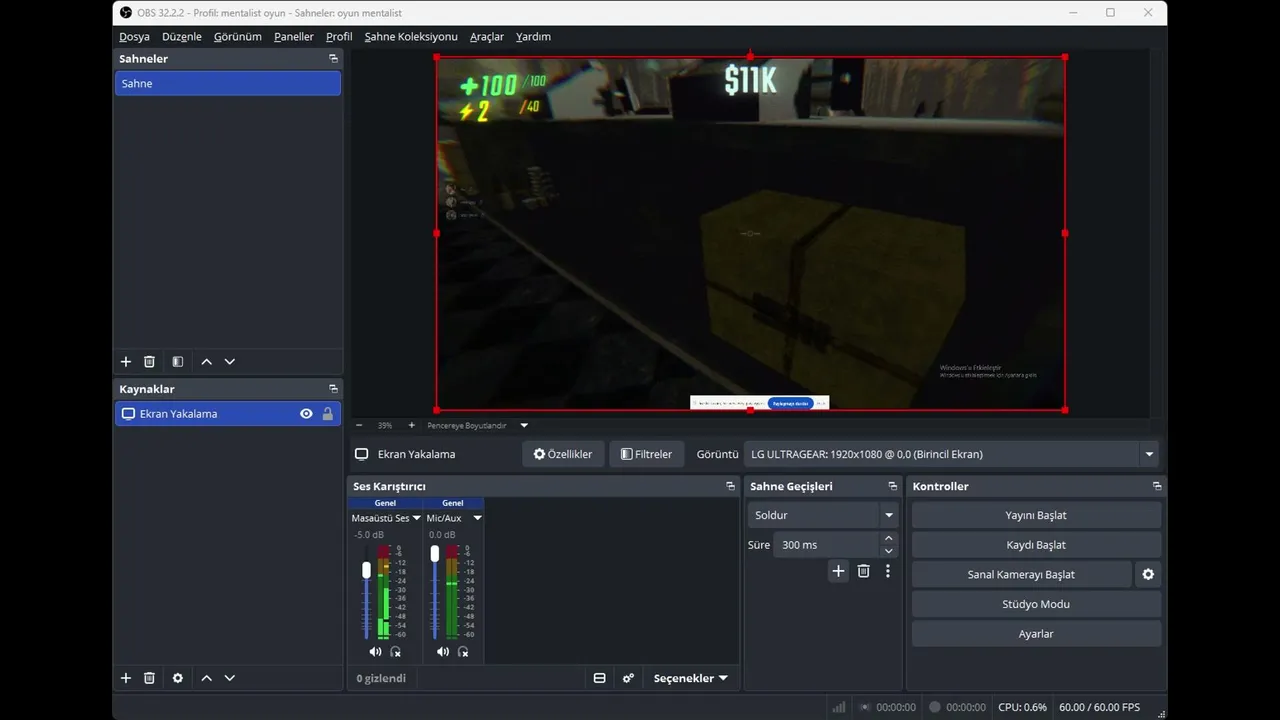Delete selected source with Kaynaklar trash icon
Viewport: 1280px width, 720px height.
(x=149, y=678)
